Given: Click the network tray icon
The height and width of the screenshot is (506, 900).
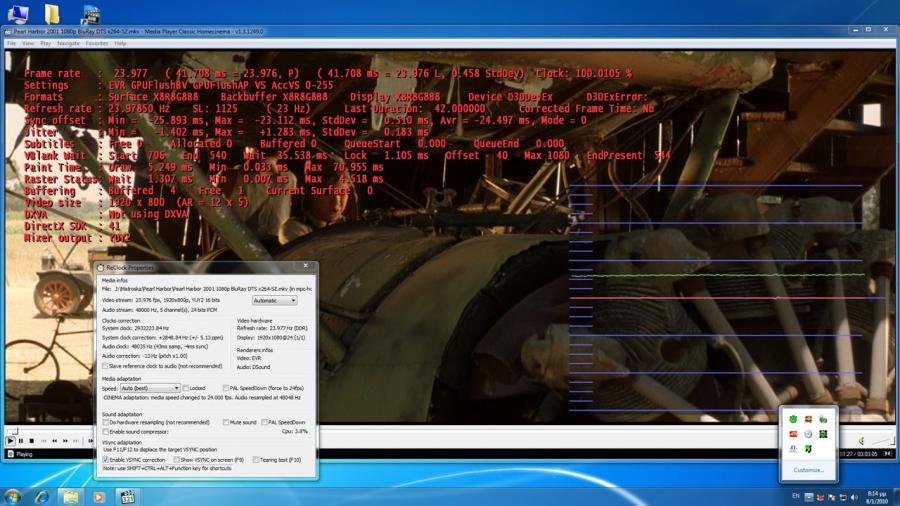Looking at the screenshot, I should tap(843, 497).
